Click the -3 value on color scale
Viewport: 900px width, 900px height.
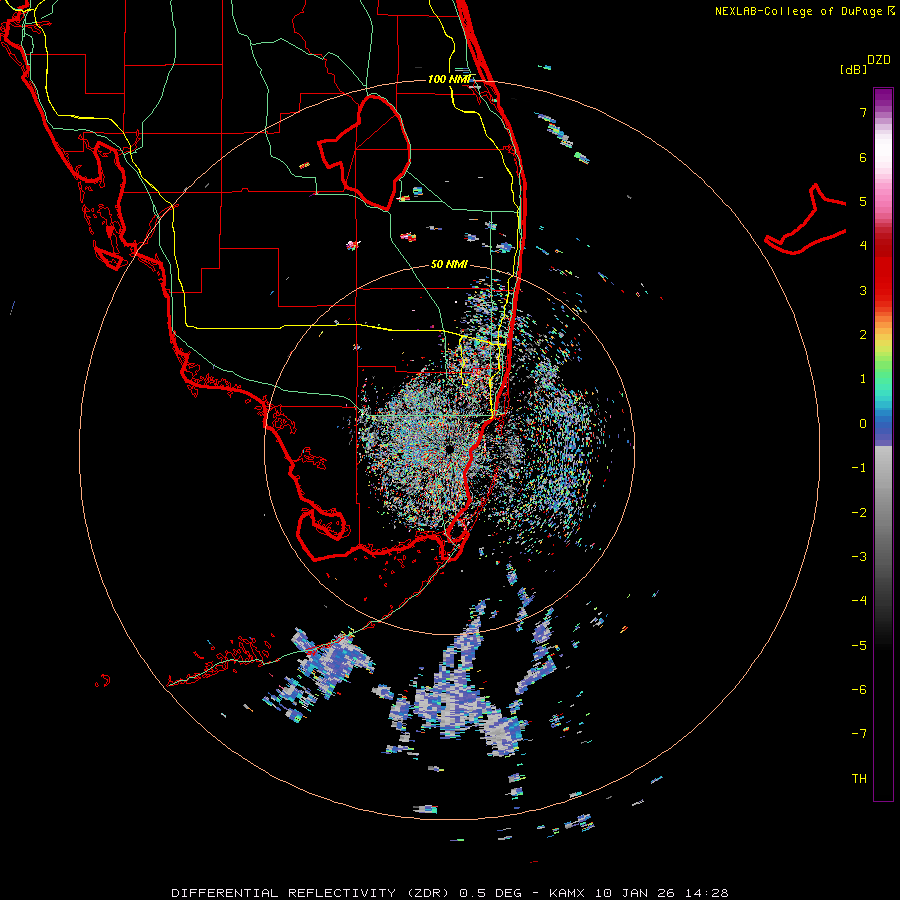pyautogui.click(x=859, y=557)
